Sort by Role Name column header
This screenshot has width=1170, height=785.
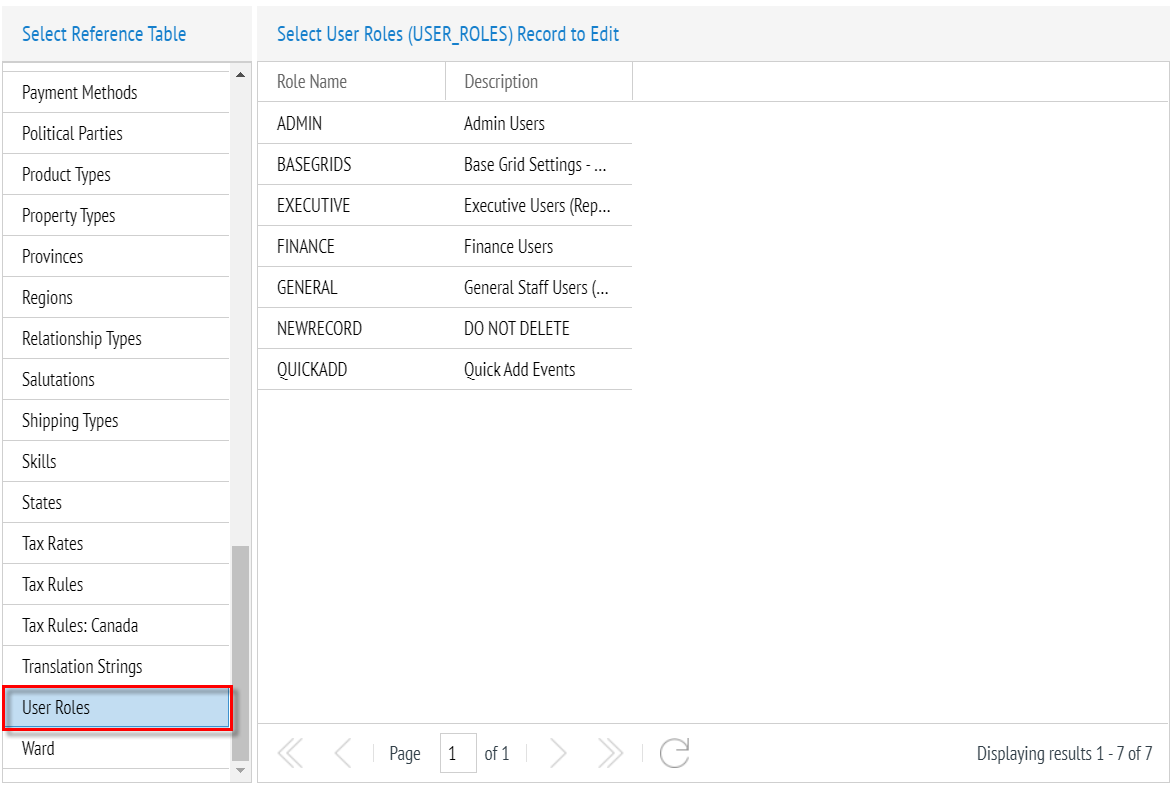pyautogui.click(x=350, y=82)
